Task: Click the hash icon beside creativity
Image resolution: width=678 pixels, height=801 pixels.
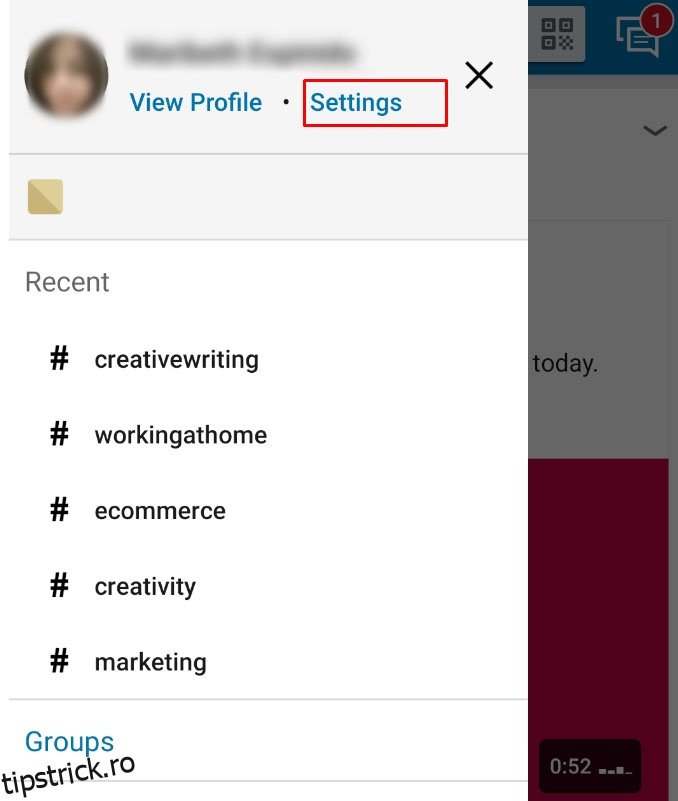Action: [60, 586]
